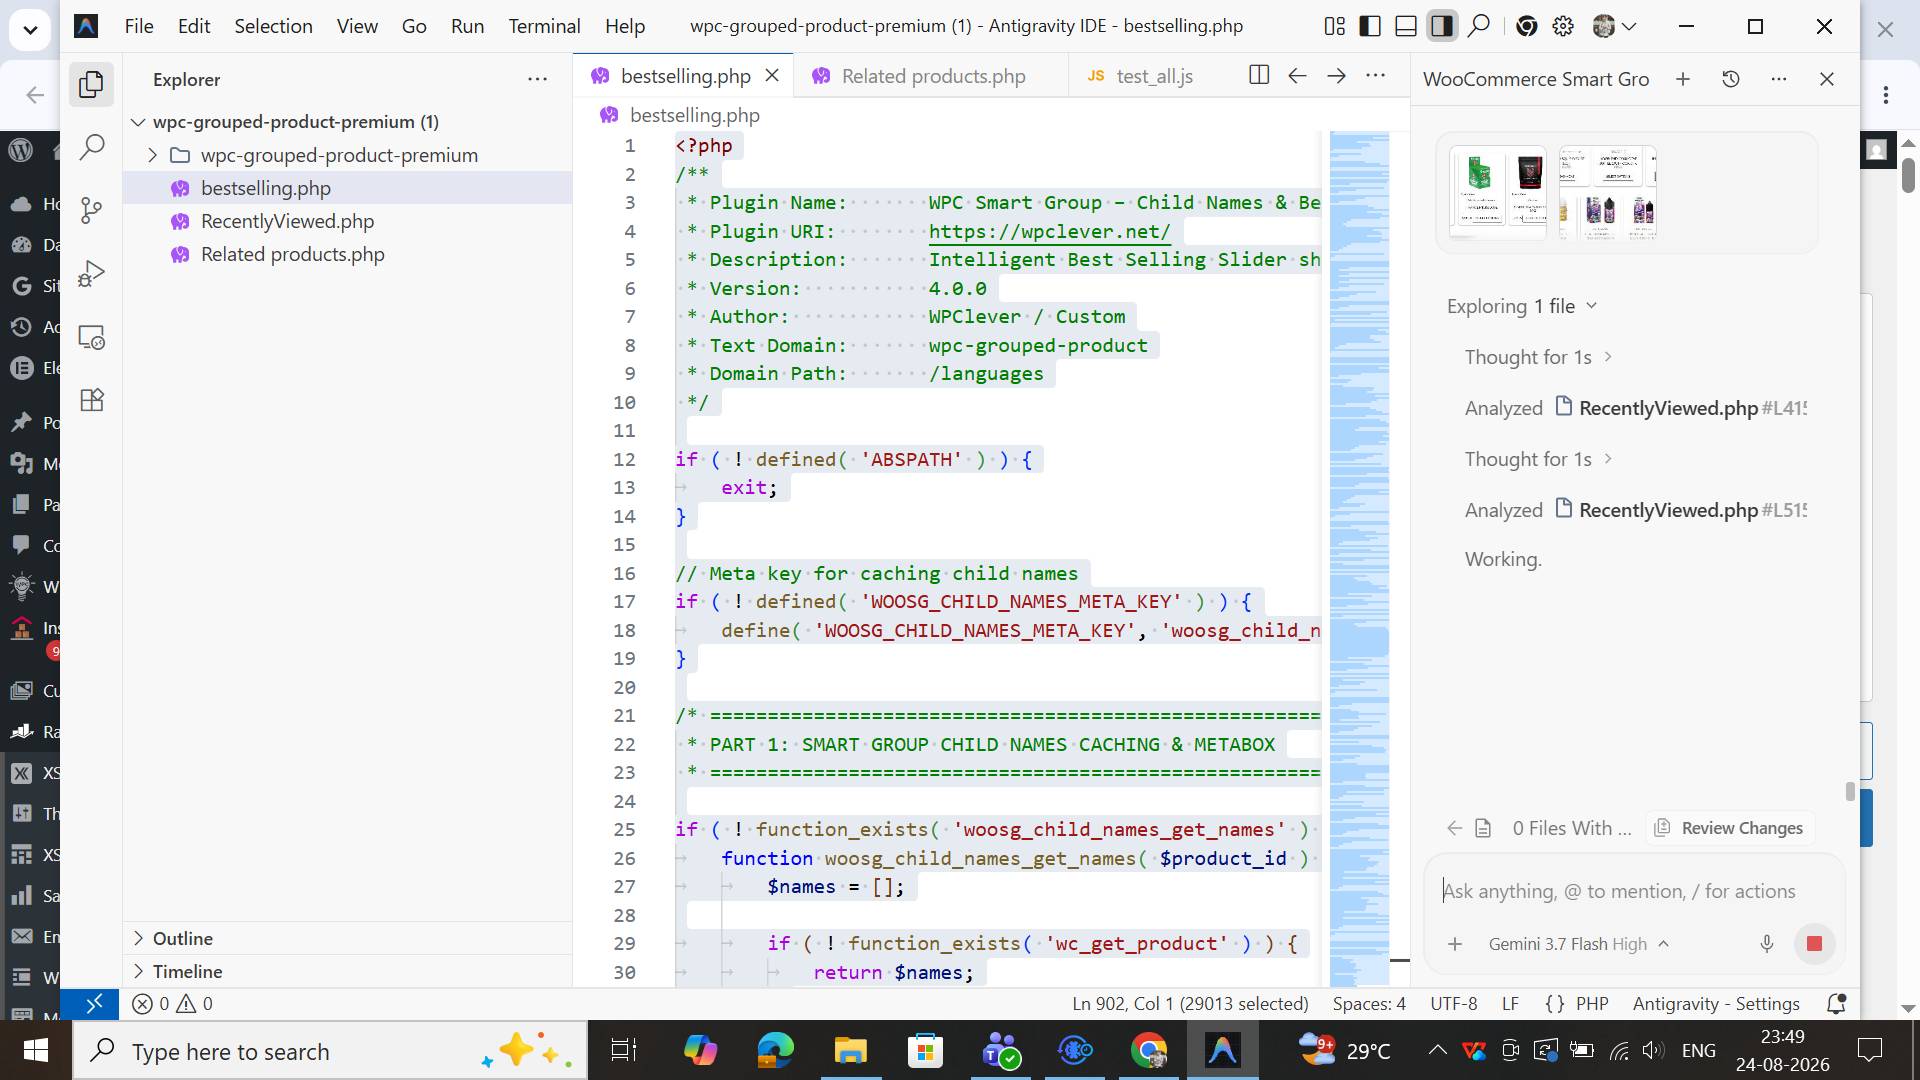Expand the wpc-grouped-product-premium subfolder
This screenshot has width=1920, height=1080.
point(152,155)
